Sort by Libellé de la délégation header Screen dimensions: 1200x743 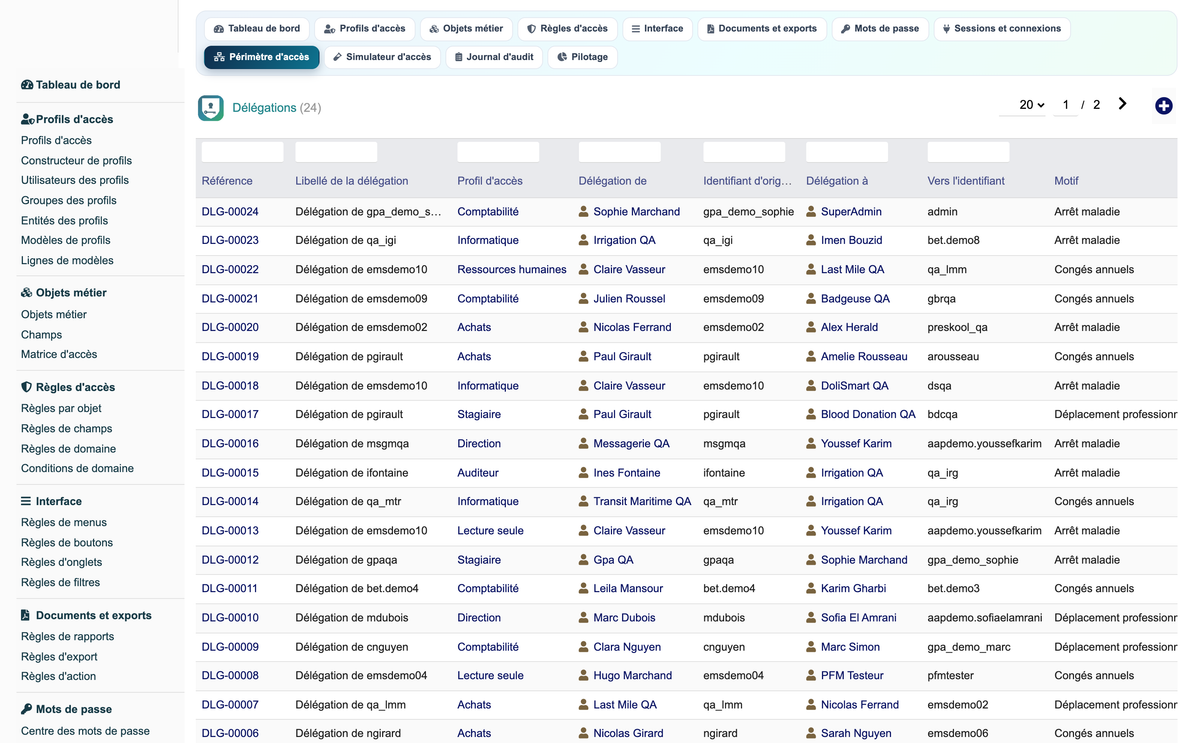(352, 181)
